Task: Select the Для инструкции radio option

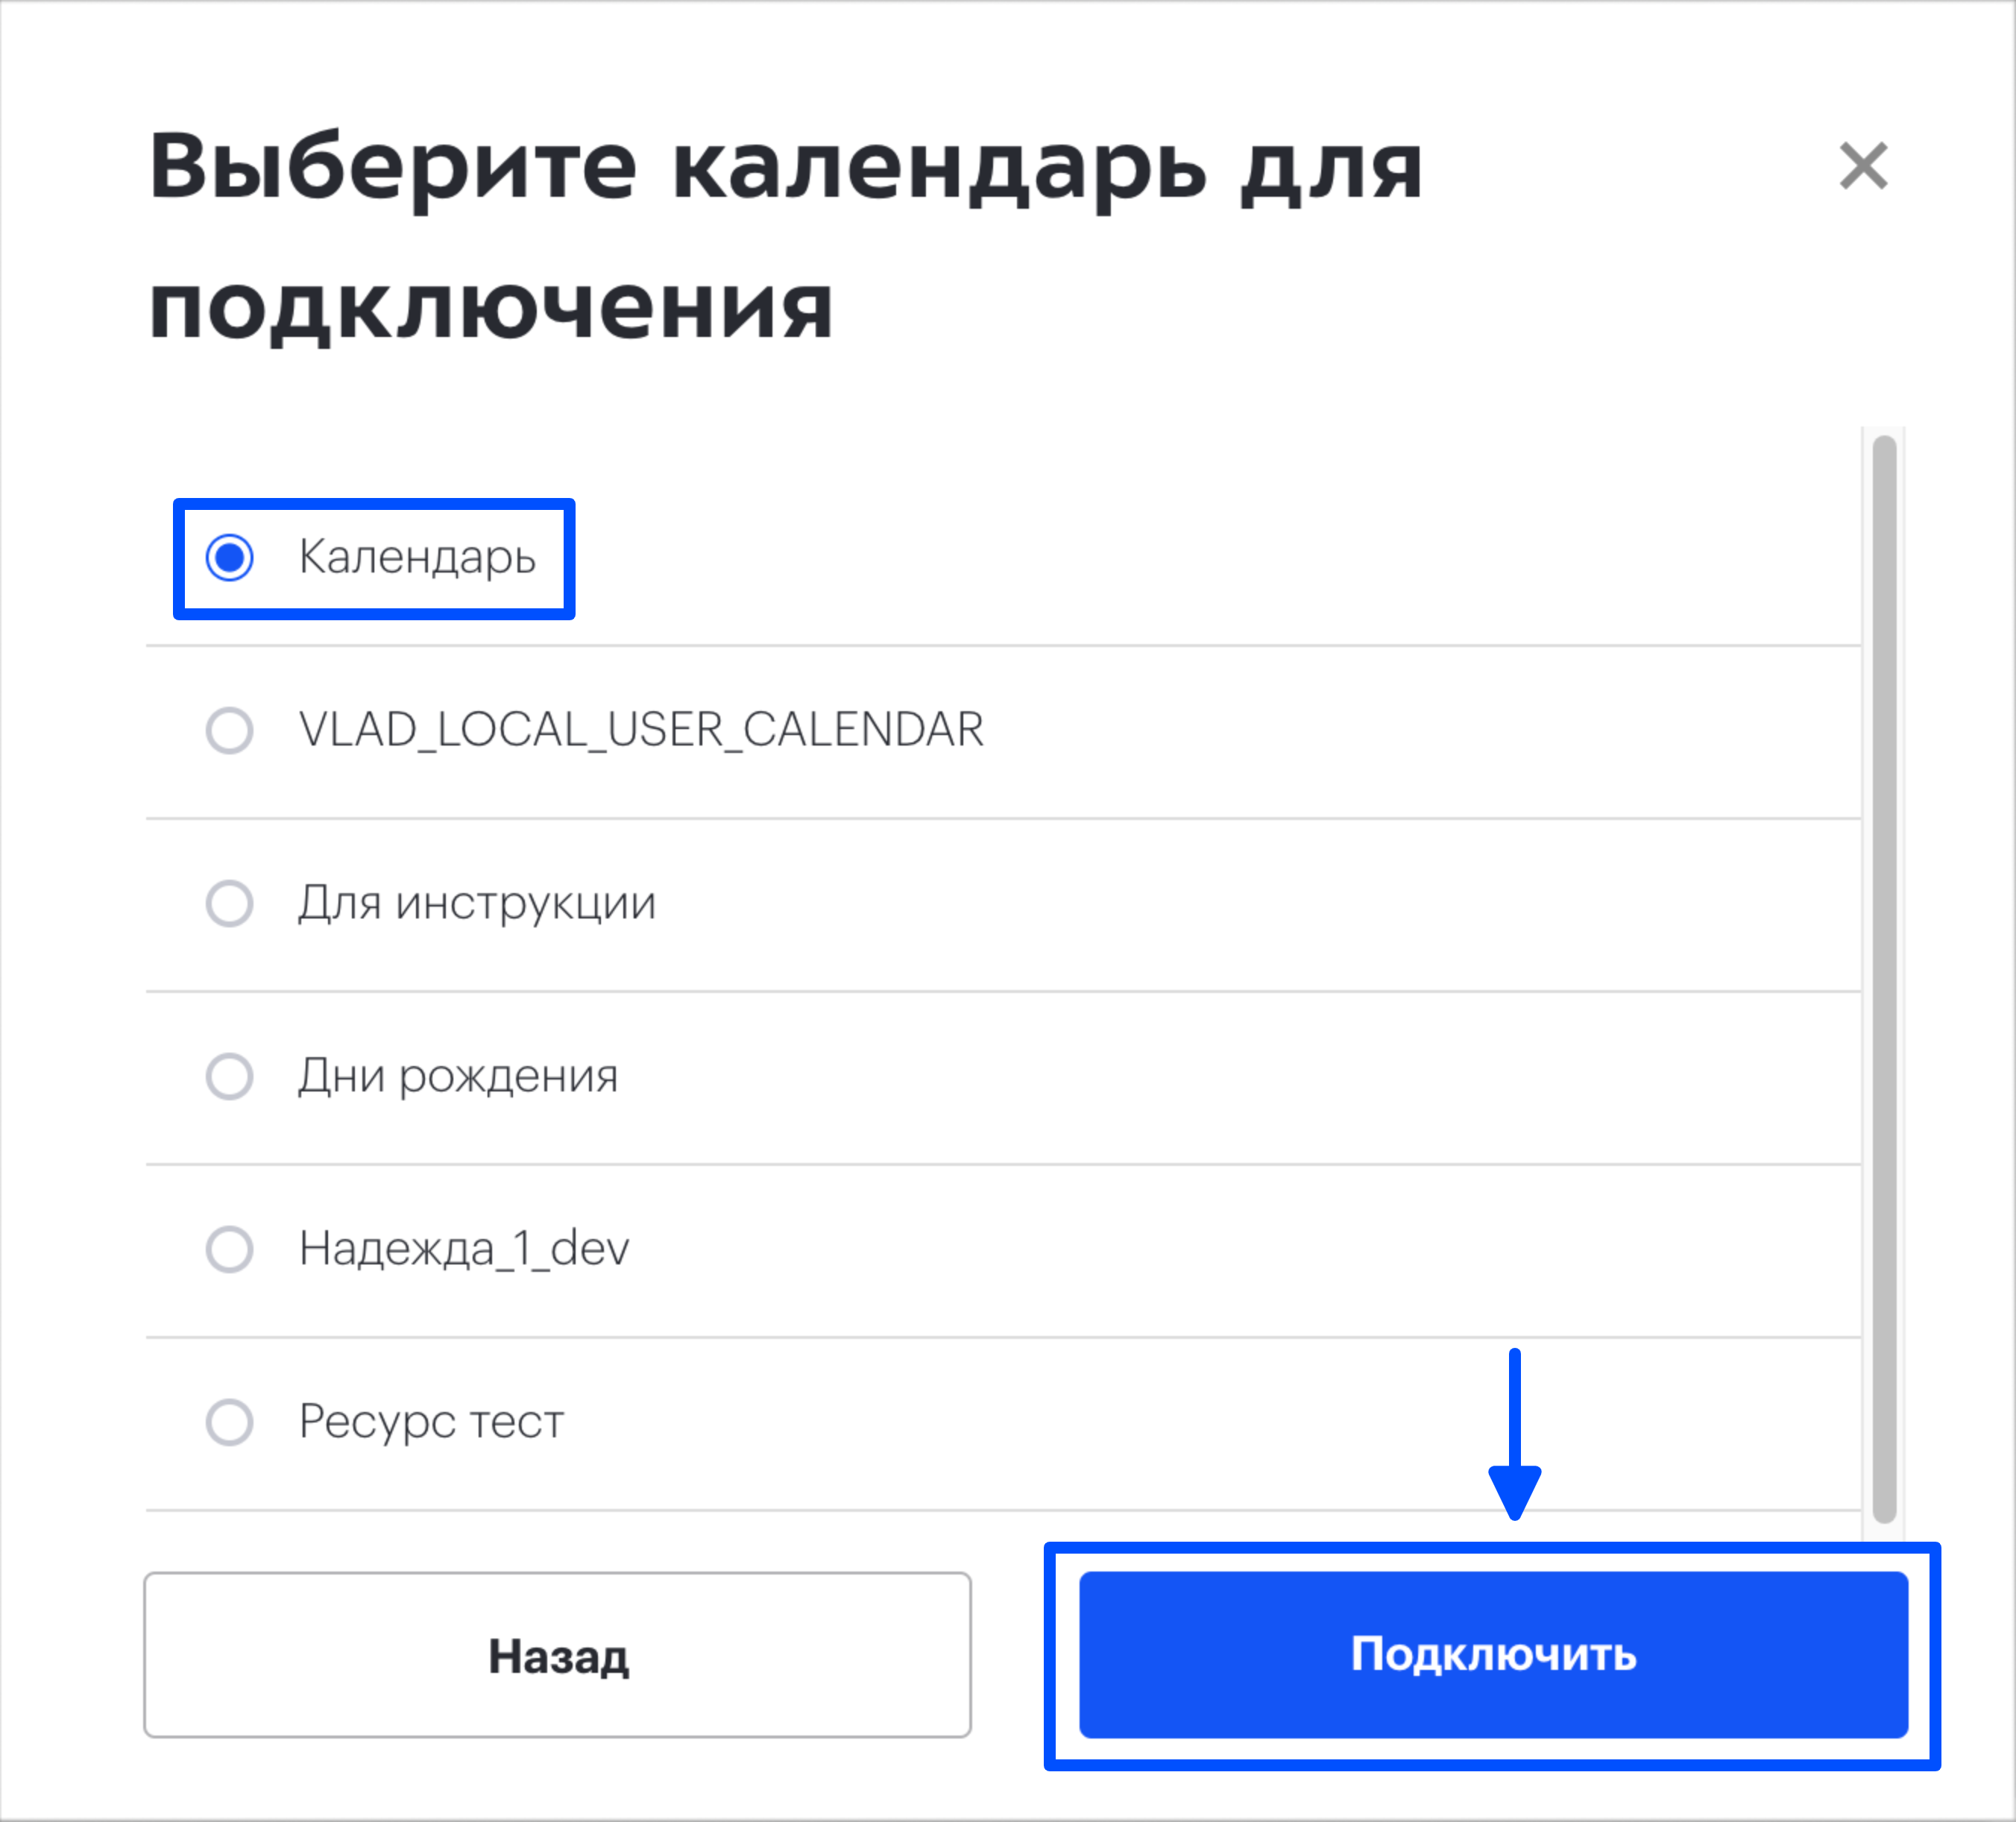Action: (230, 903)
